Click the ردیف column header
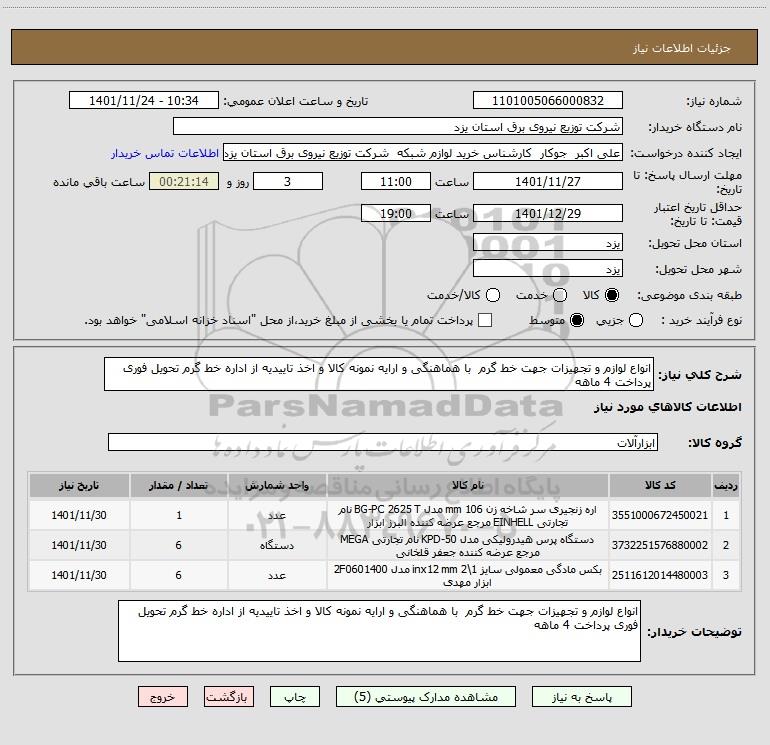 pyautogui.click(x=726, y=486)
